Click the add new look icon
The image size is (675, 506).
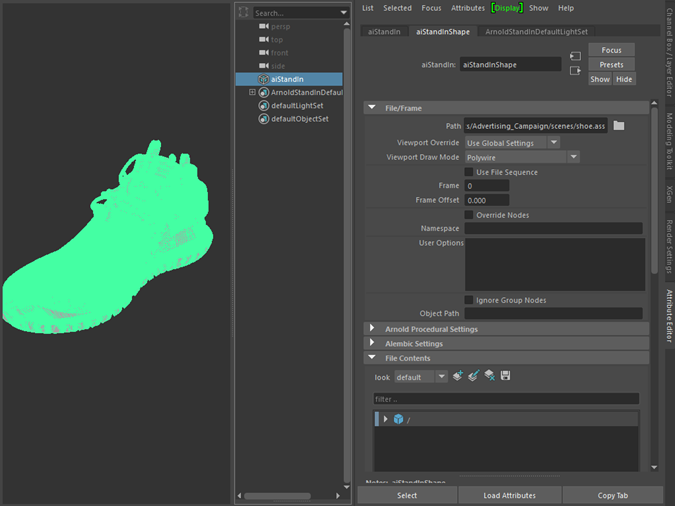click(458, 376)
